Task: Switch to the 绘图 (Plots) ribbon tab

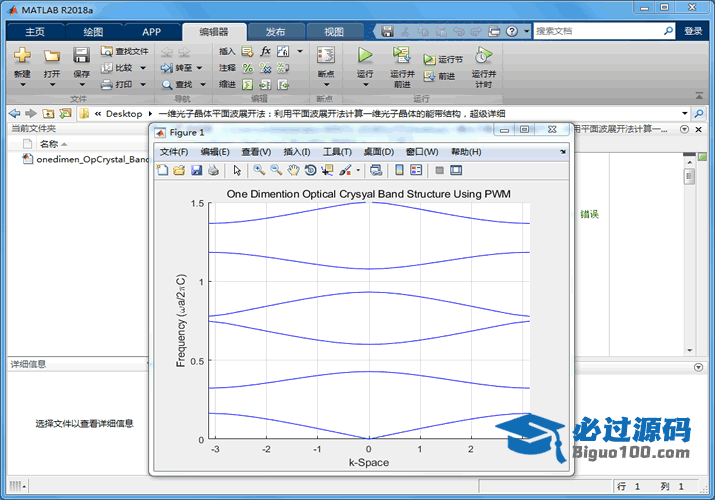Action: coord(93,31)
